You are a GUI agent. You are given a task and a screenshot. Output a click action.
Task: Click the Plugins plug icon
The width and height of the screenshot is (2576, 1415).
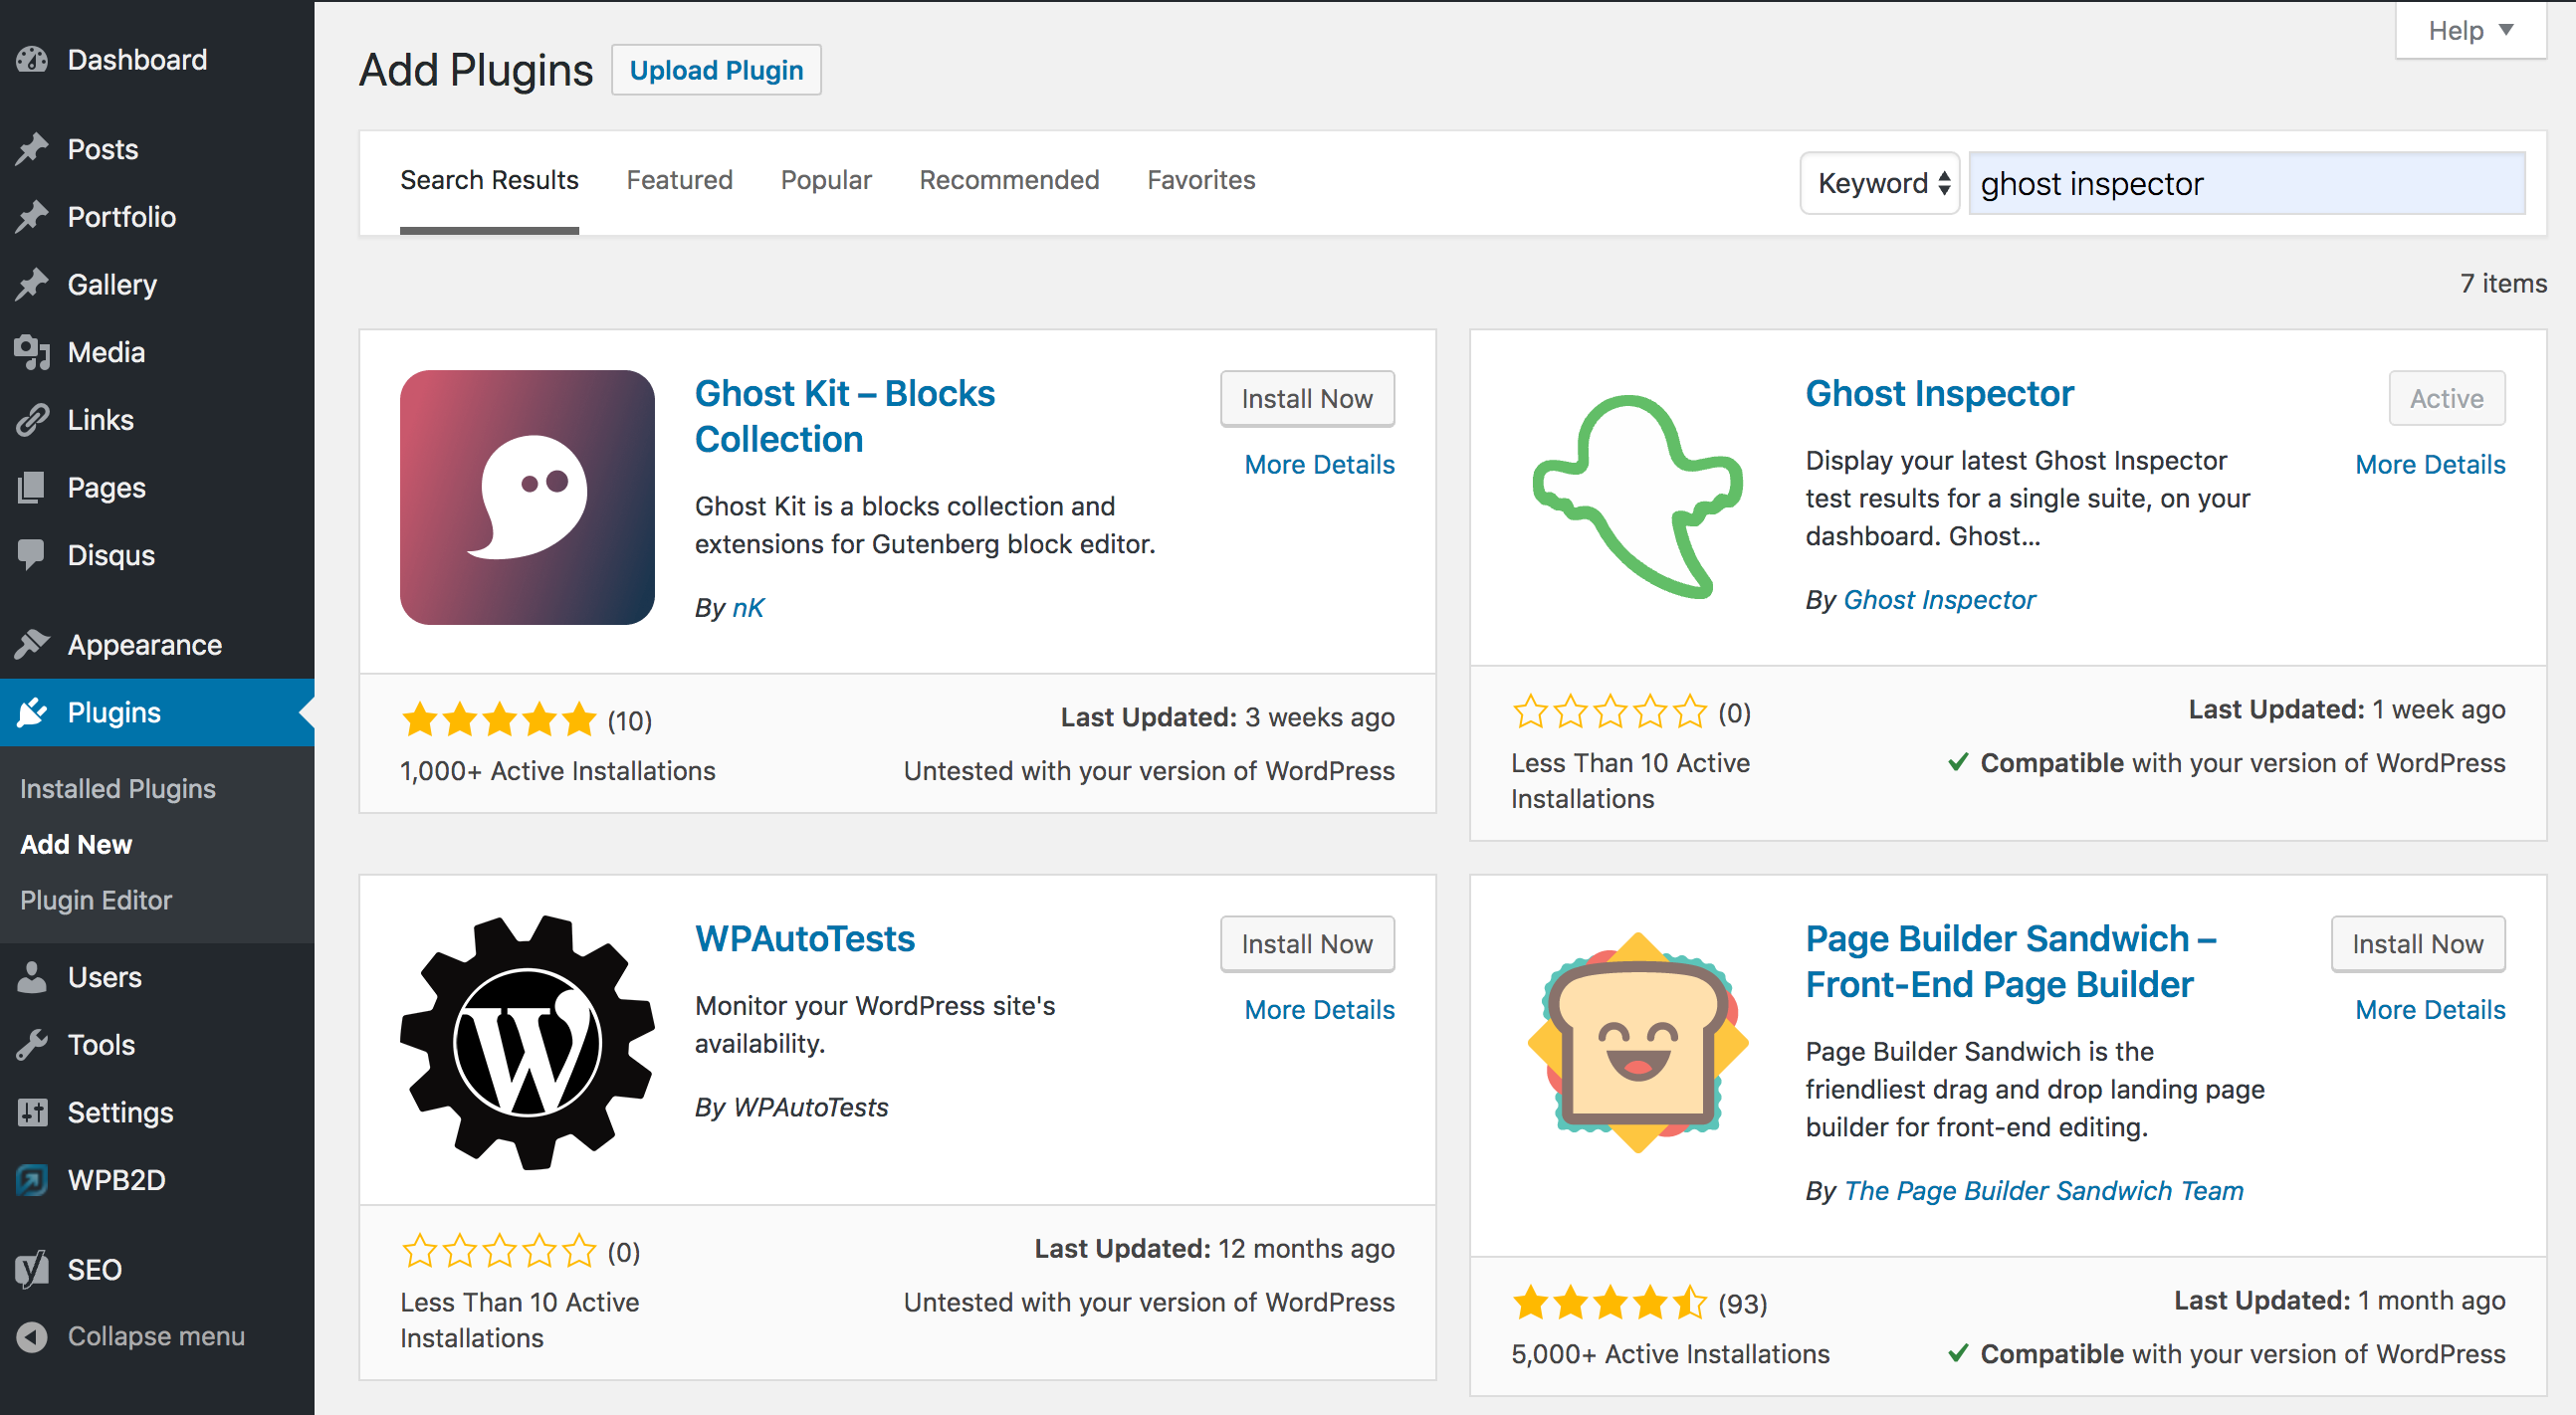32,713
